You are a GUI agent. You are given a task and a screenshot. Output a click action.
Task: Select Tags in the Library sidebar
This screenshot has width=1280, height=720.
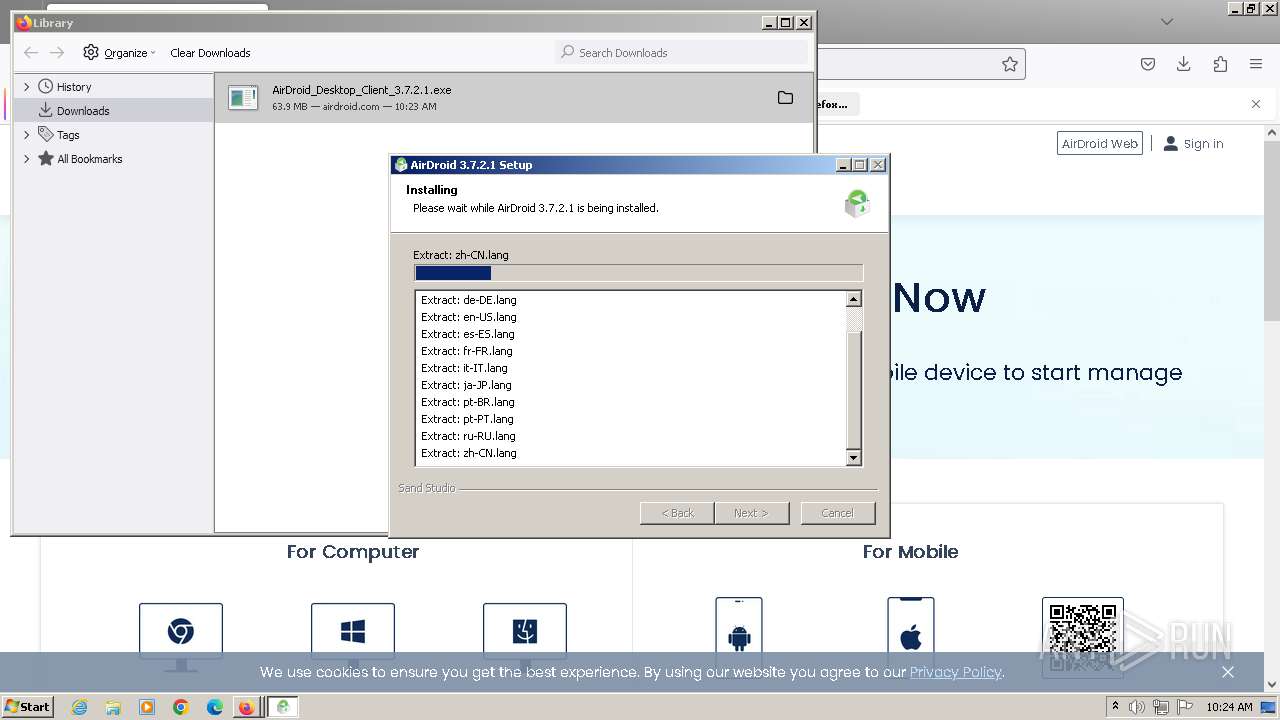coord(68,135)
